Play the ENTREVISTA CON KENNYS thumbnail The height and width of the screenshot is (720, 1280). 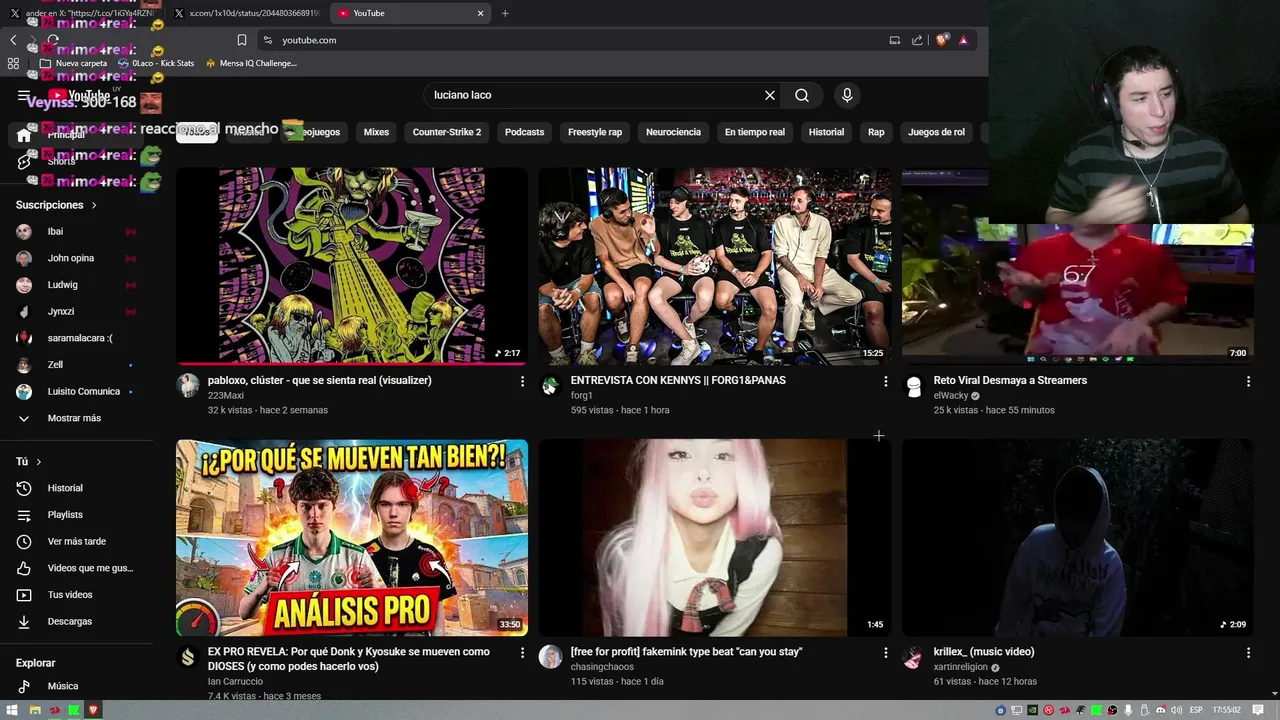(x=714, y=266)
